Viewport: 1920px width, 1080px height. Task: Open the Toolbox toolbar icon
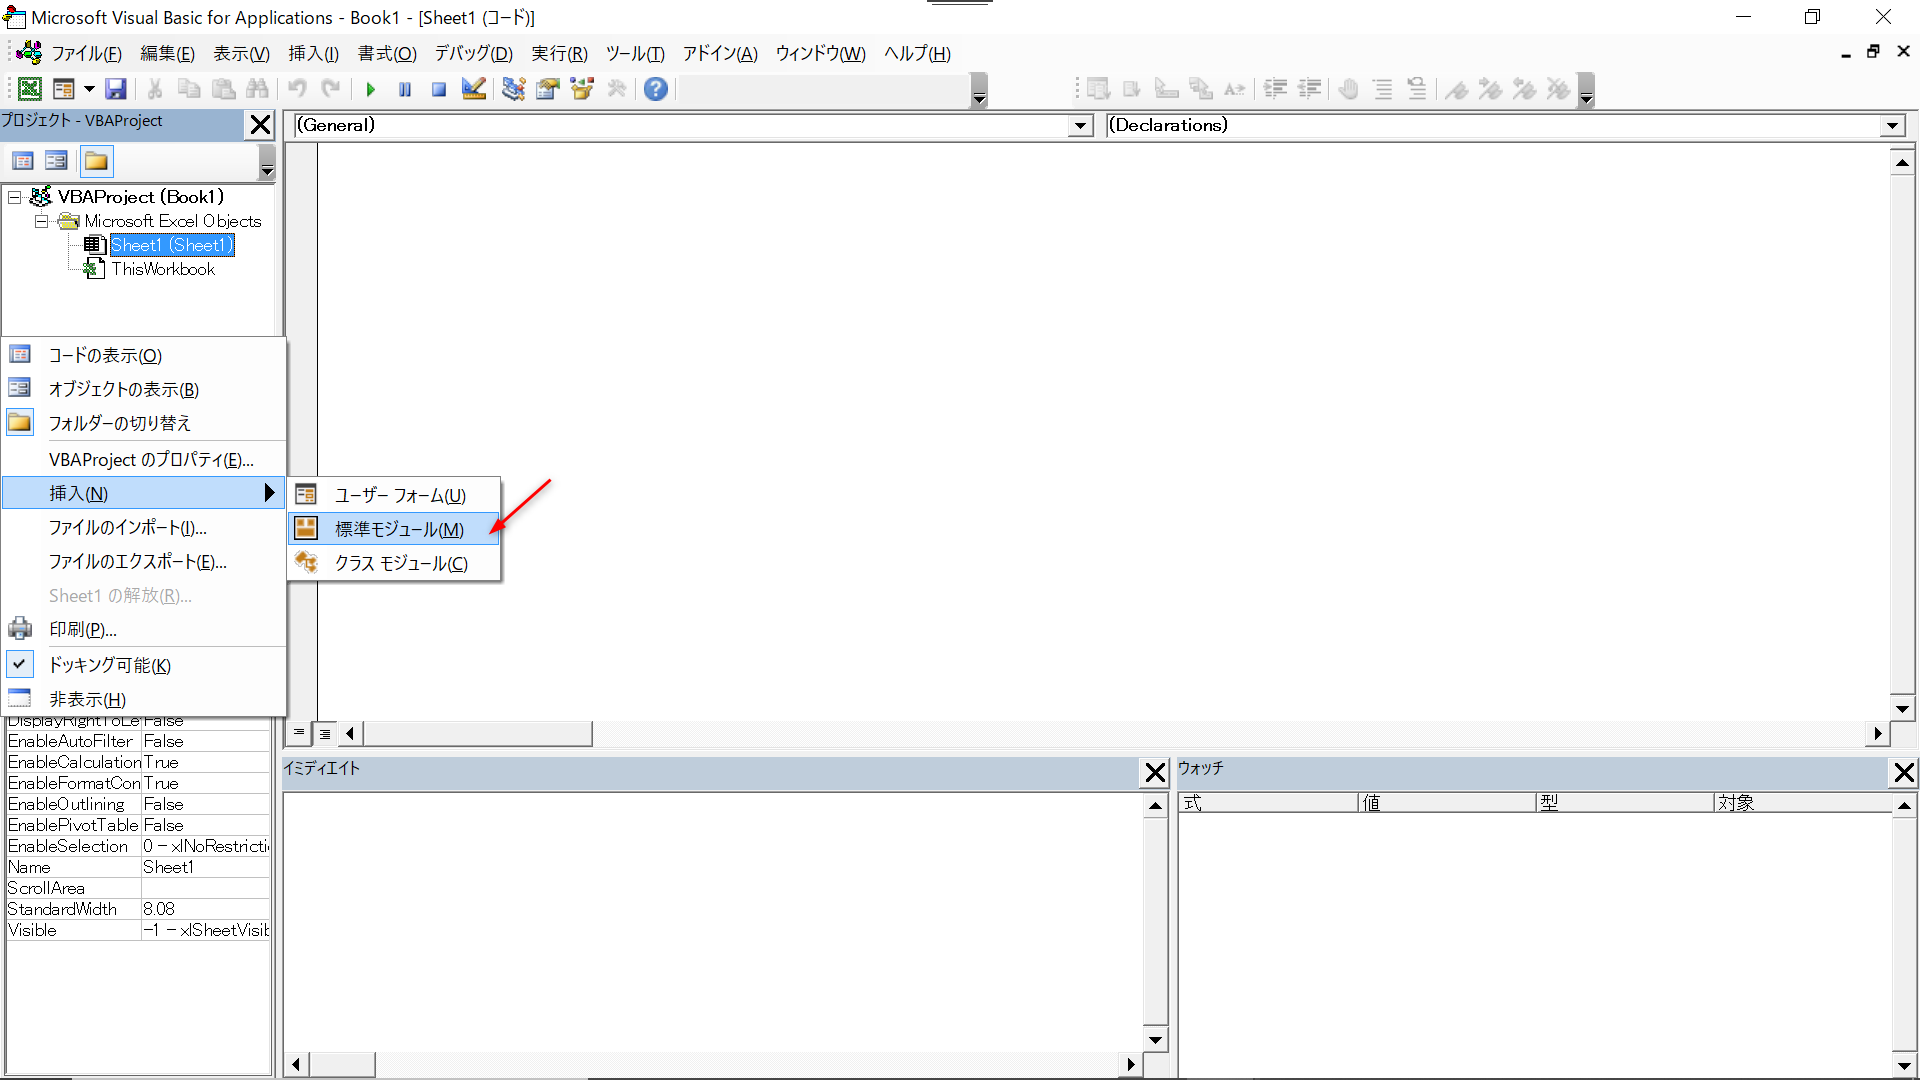point(617,89)
